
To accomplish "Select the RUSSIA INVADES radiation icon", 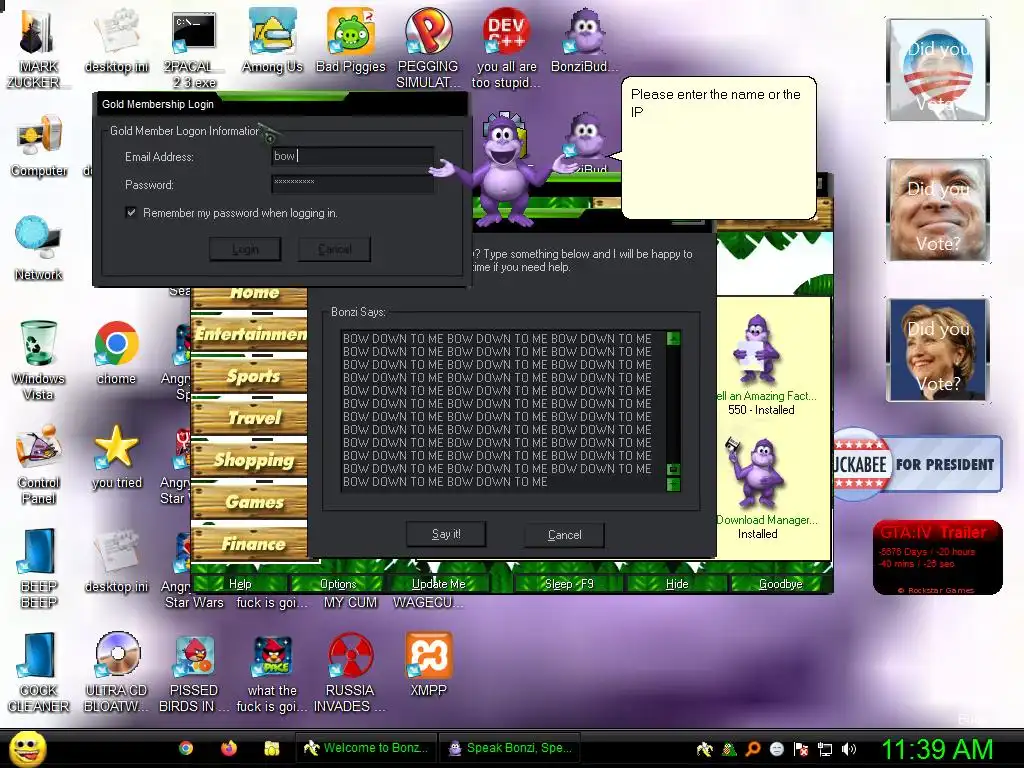I will pos(350,673).
